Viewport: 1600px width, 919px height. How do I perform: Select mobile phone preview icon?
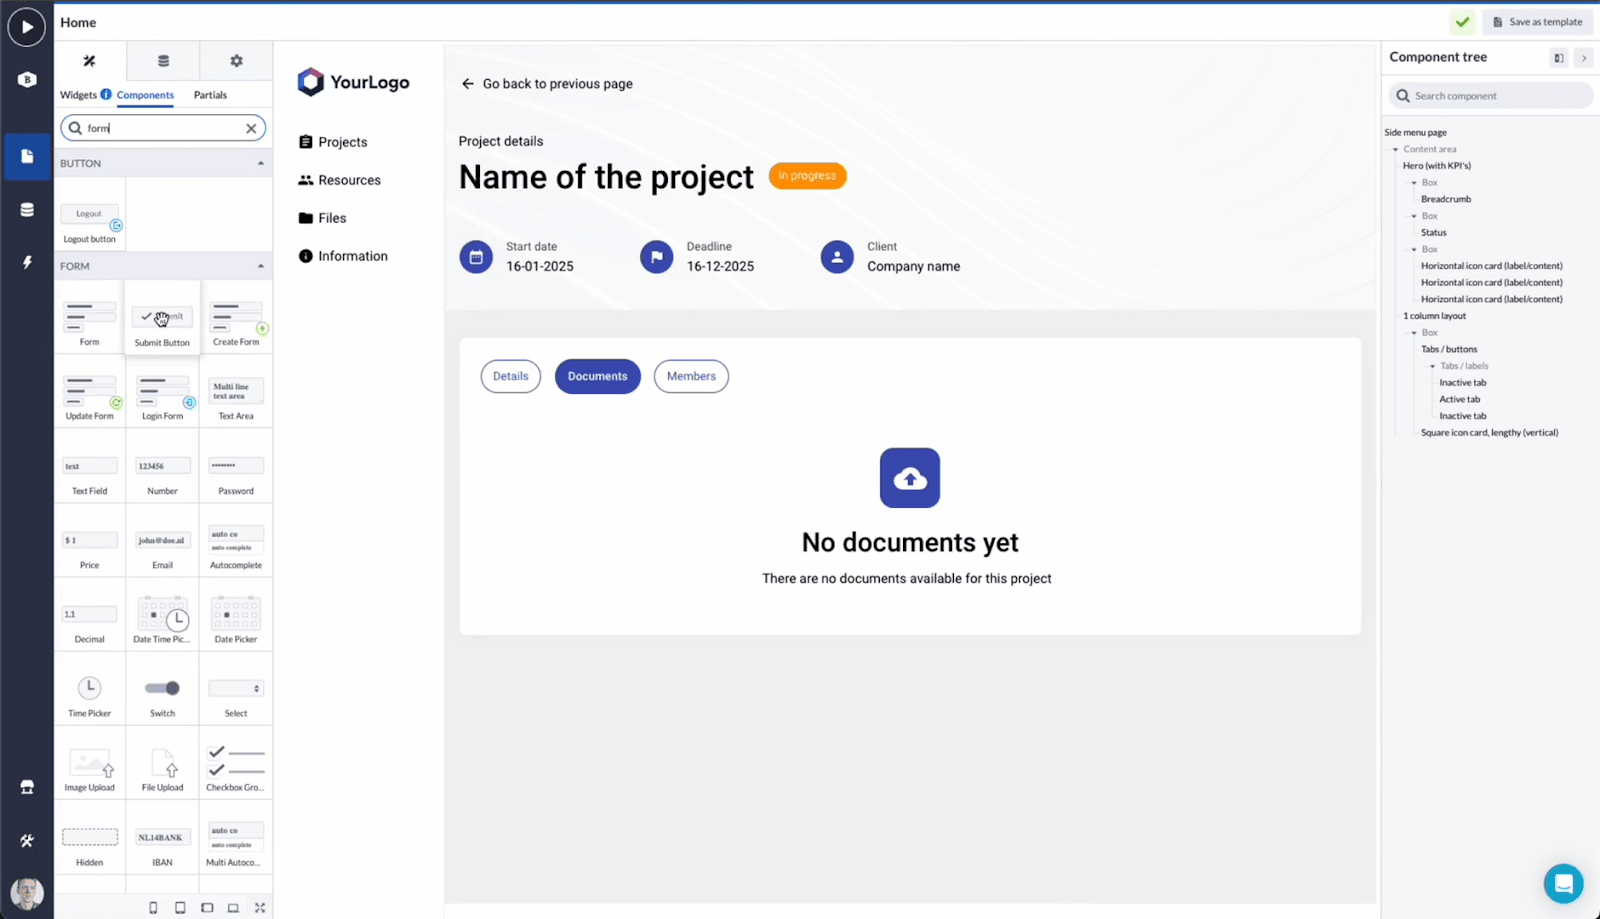point(152,907)
